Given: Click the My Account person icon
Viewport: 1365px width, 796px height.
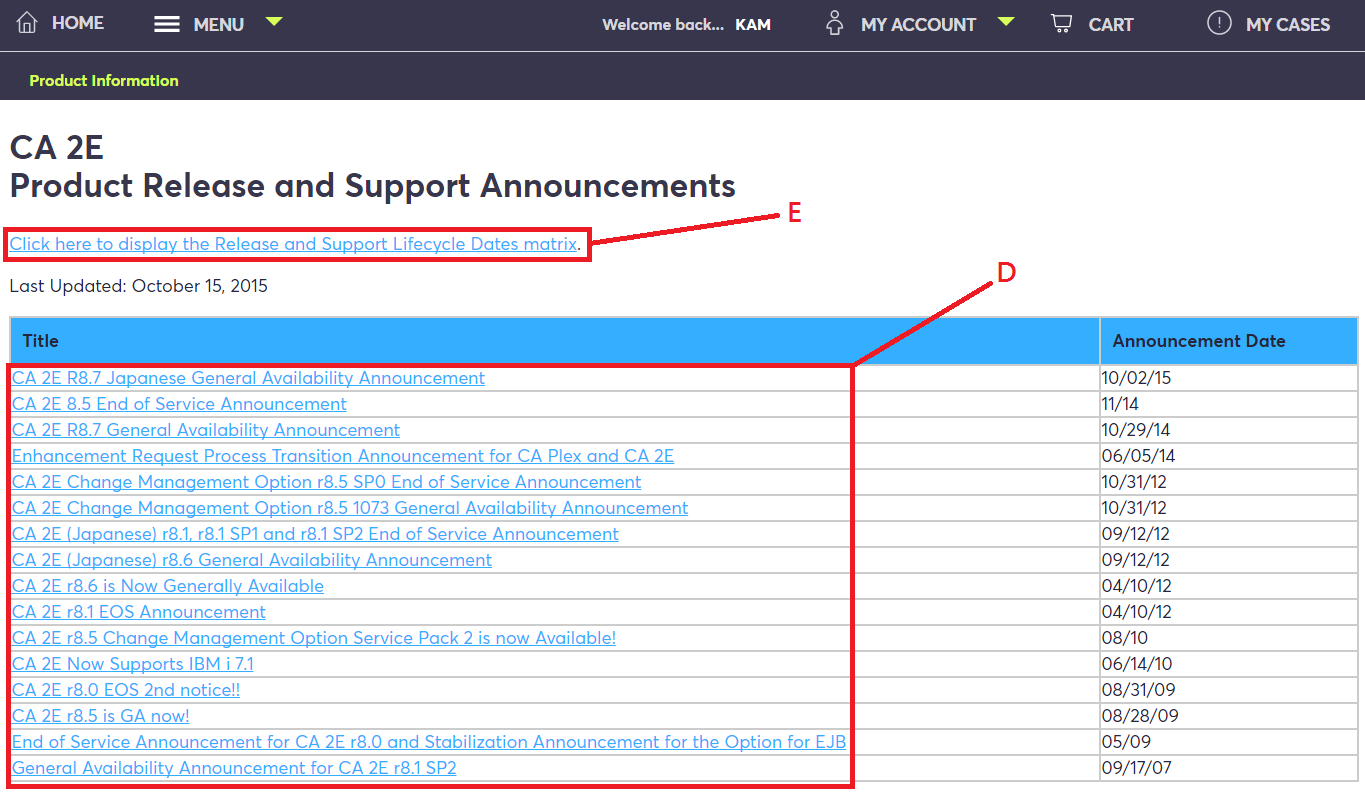Looking at the screenshot, I should [835, 23].
